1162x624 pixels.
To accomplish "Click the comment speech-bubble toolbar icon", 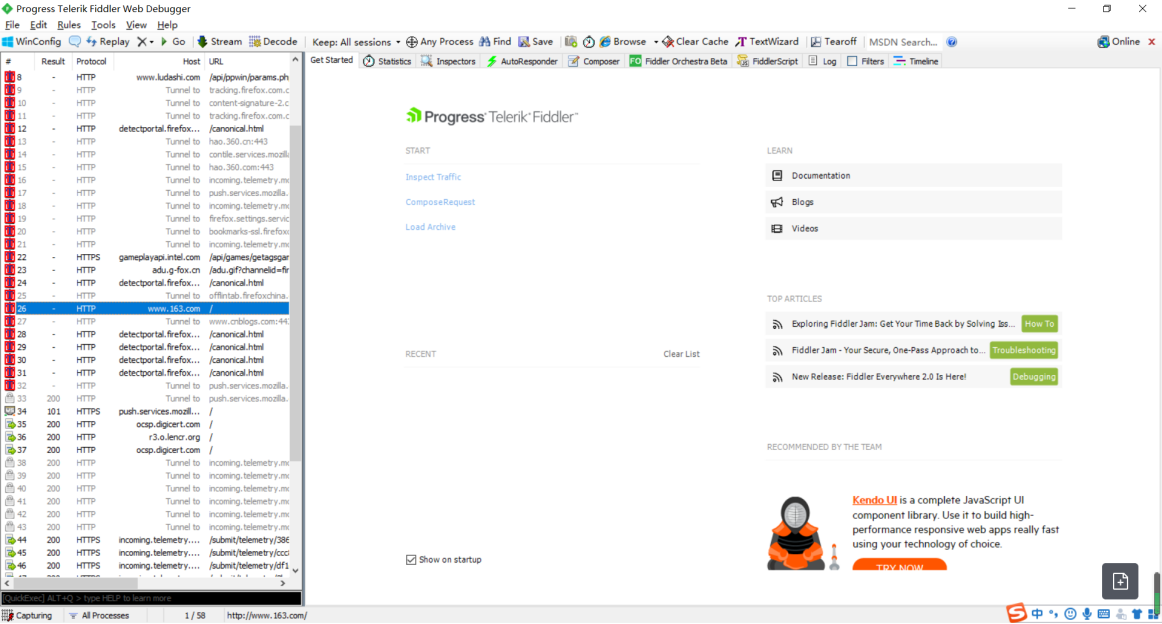I will [75, 42].
